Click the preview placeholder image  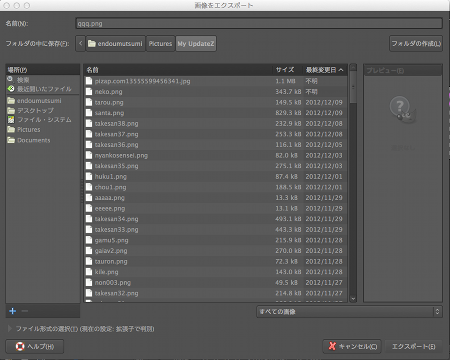tap(403, 110)
